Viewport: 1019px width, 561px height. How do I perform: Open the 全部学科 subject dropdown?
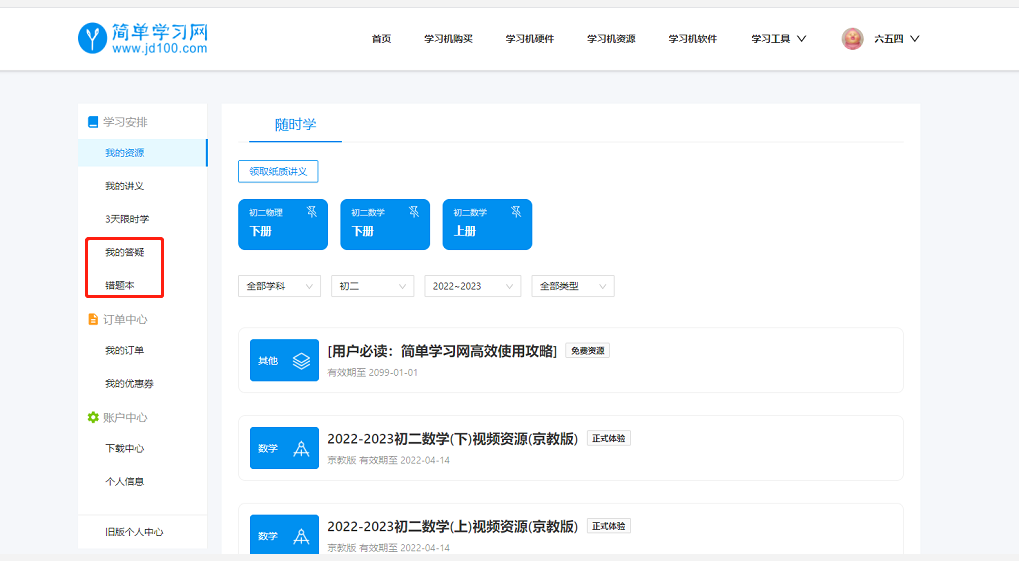[x=279, y=286]
